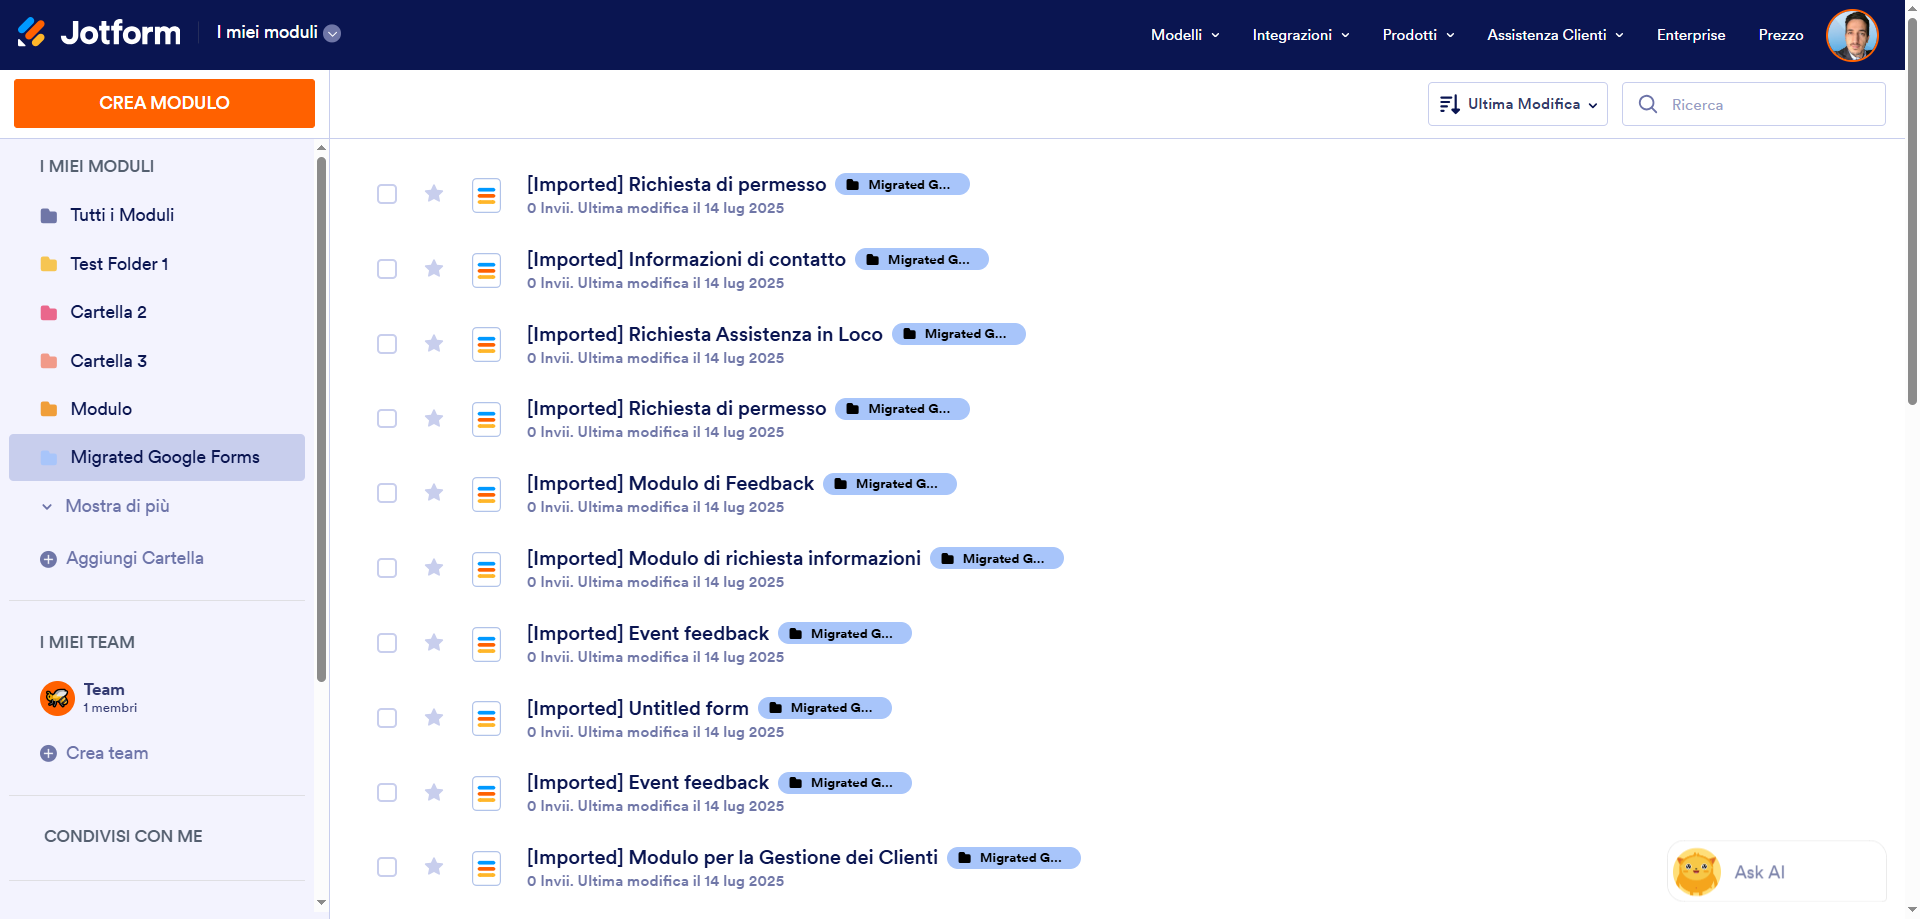Click the pink Cartella 2 folder icon

[x=49, y=312]
